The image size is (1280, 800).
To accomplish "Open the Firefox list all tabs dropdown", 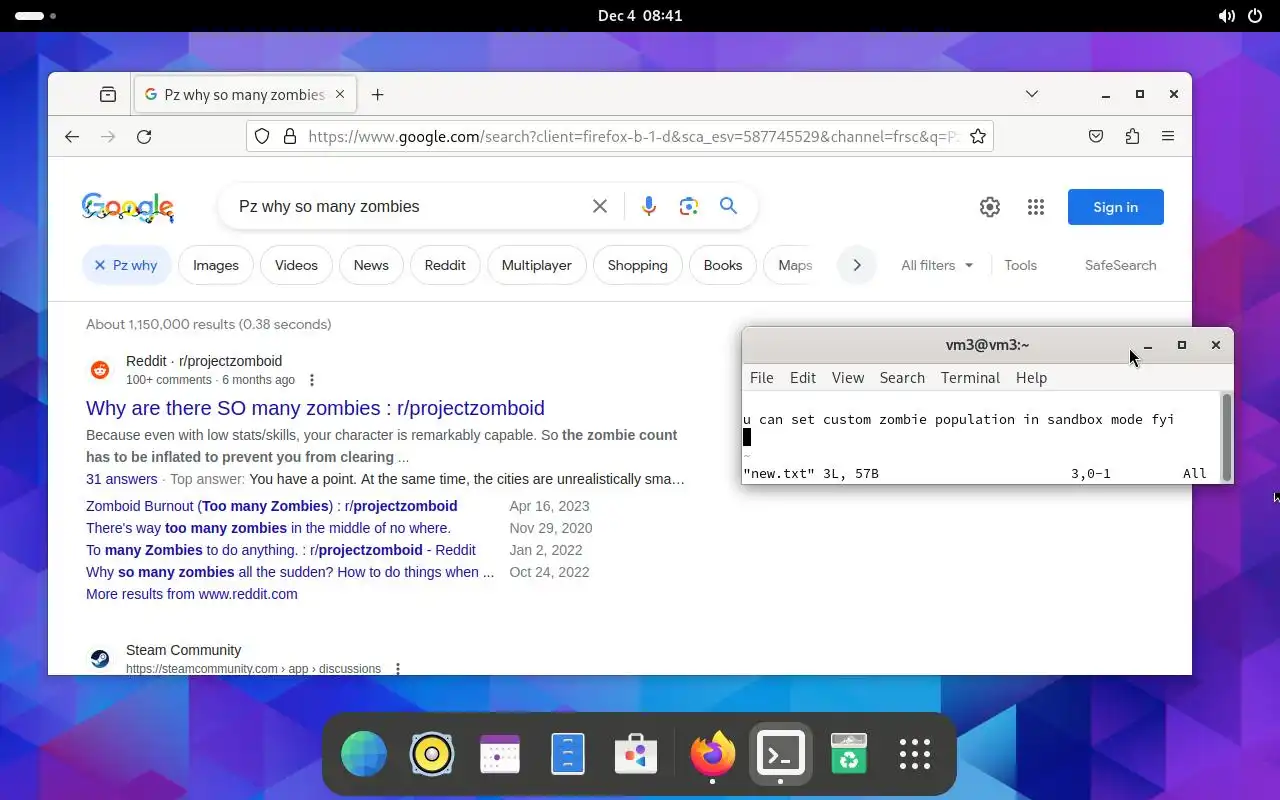I will click(x=1032, y=94).
